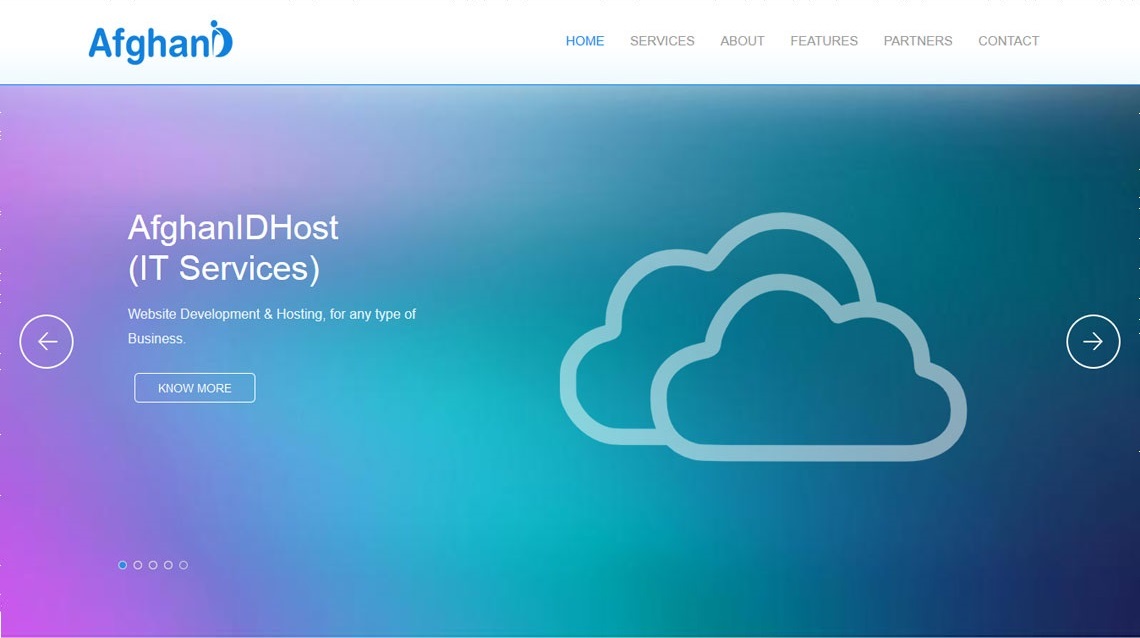
Task: Select first slide indicator dot
Action: click(x=122, y=565)
